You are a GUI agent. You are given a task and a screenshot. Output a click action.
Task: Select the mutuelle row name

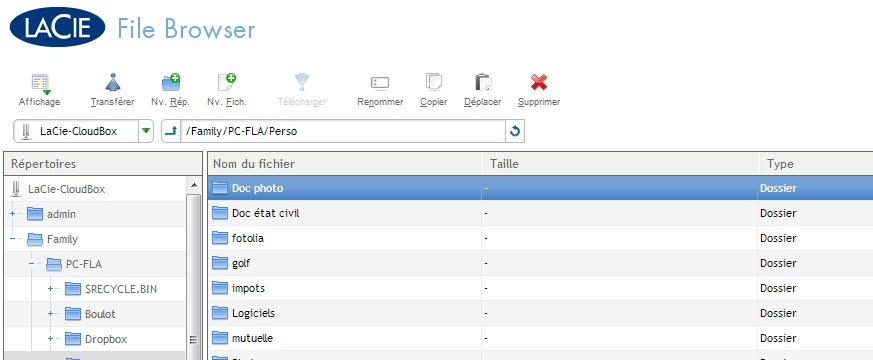(252, 338)
